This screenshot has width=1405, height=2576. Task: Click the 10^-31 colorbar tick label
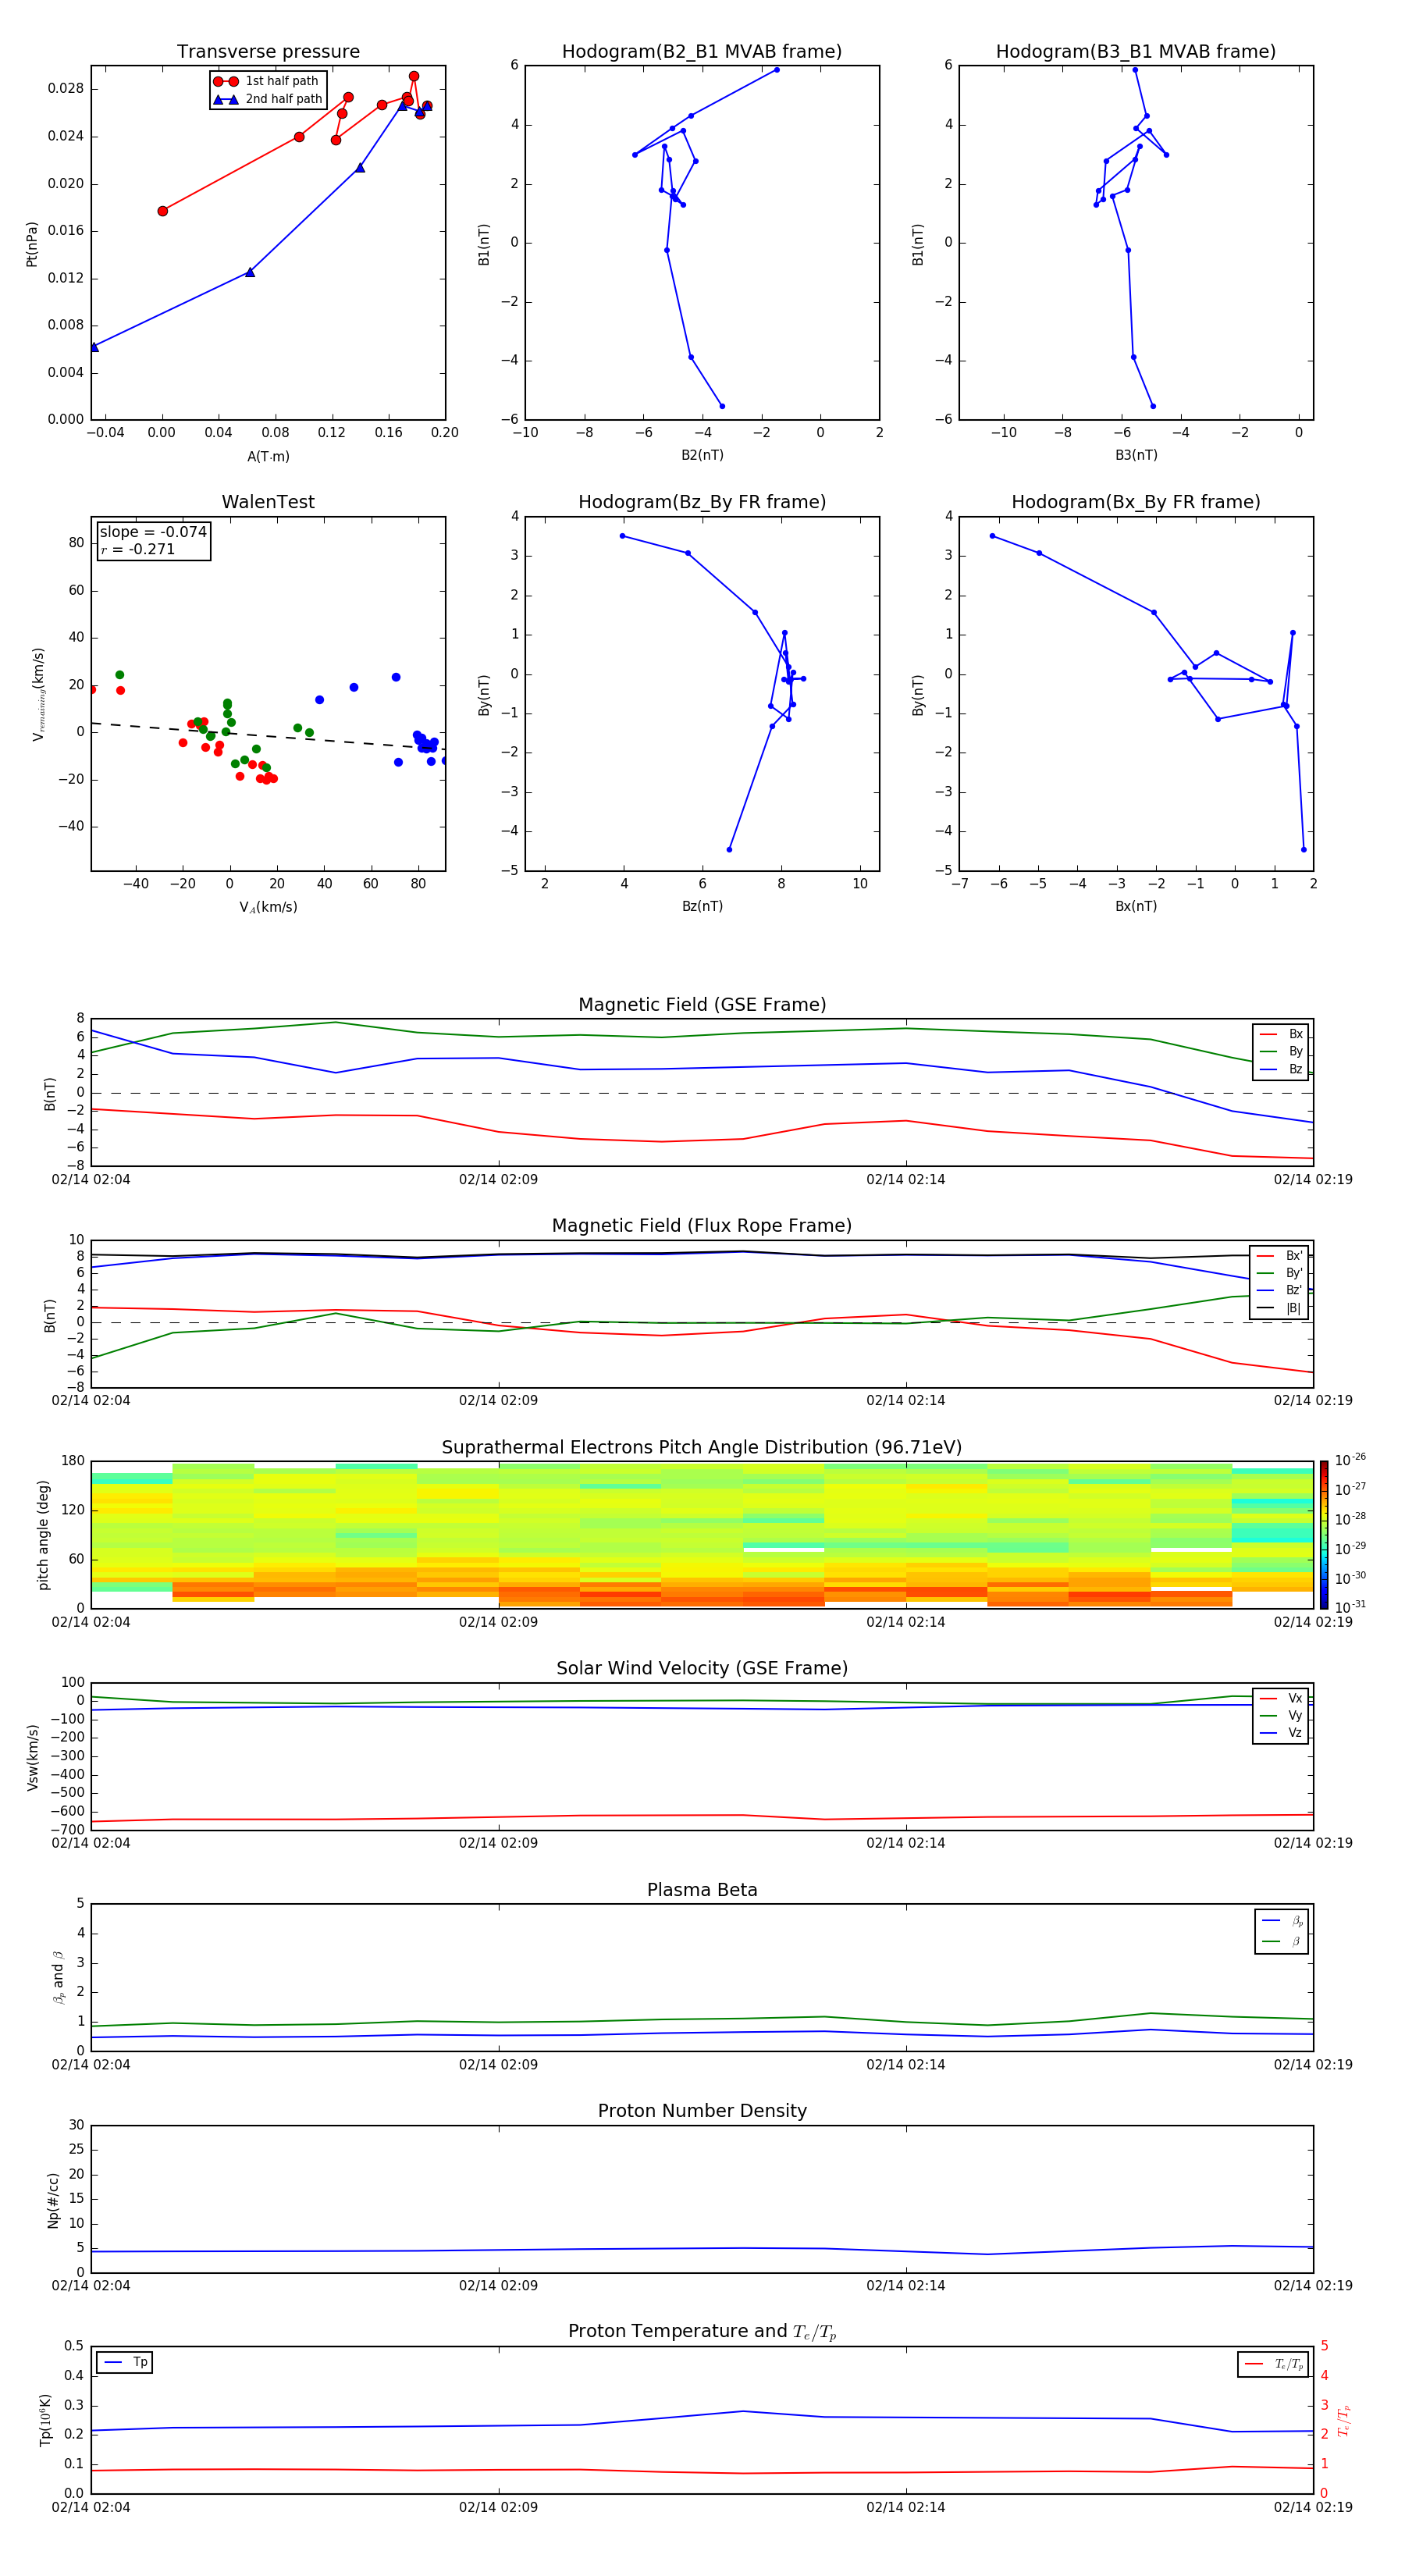[1350, 1607]
